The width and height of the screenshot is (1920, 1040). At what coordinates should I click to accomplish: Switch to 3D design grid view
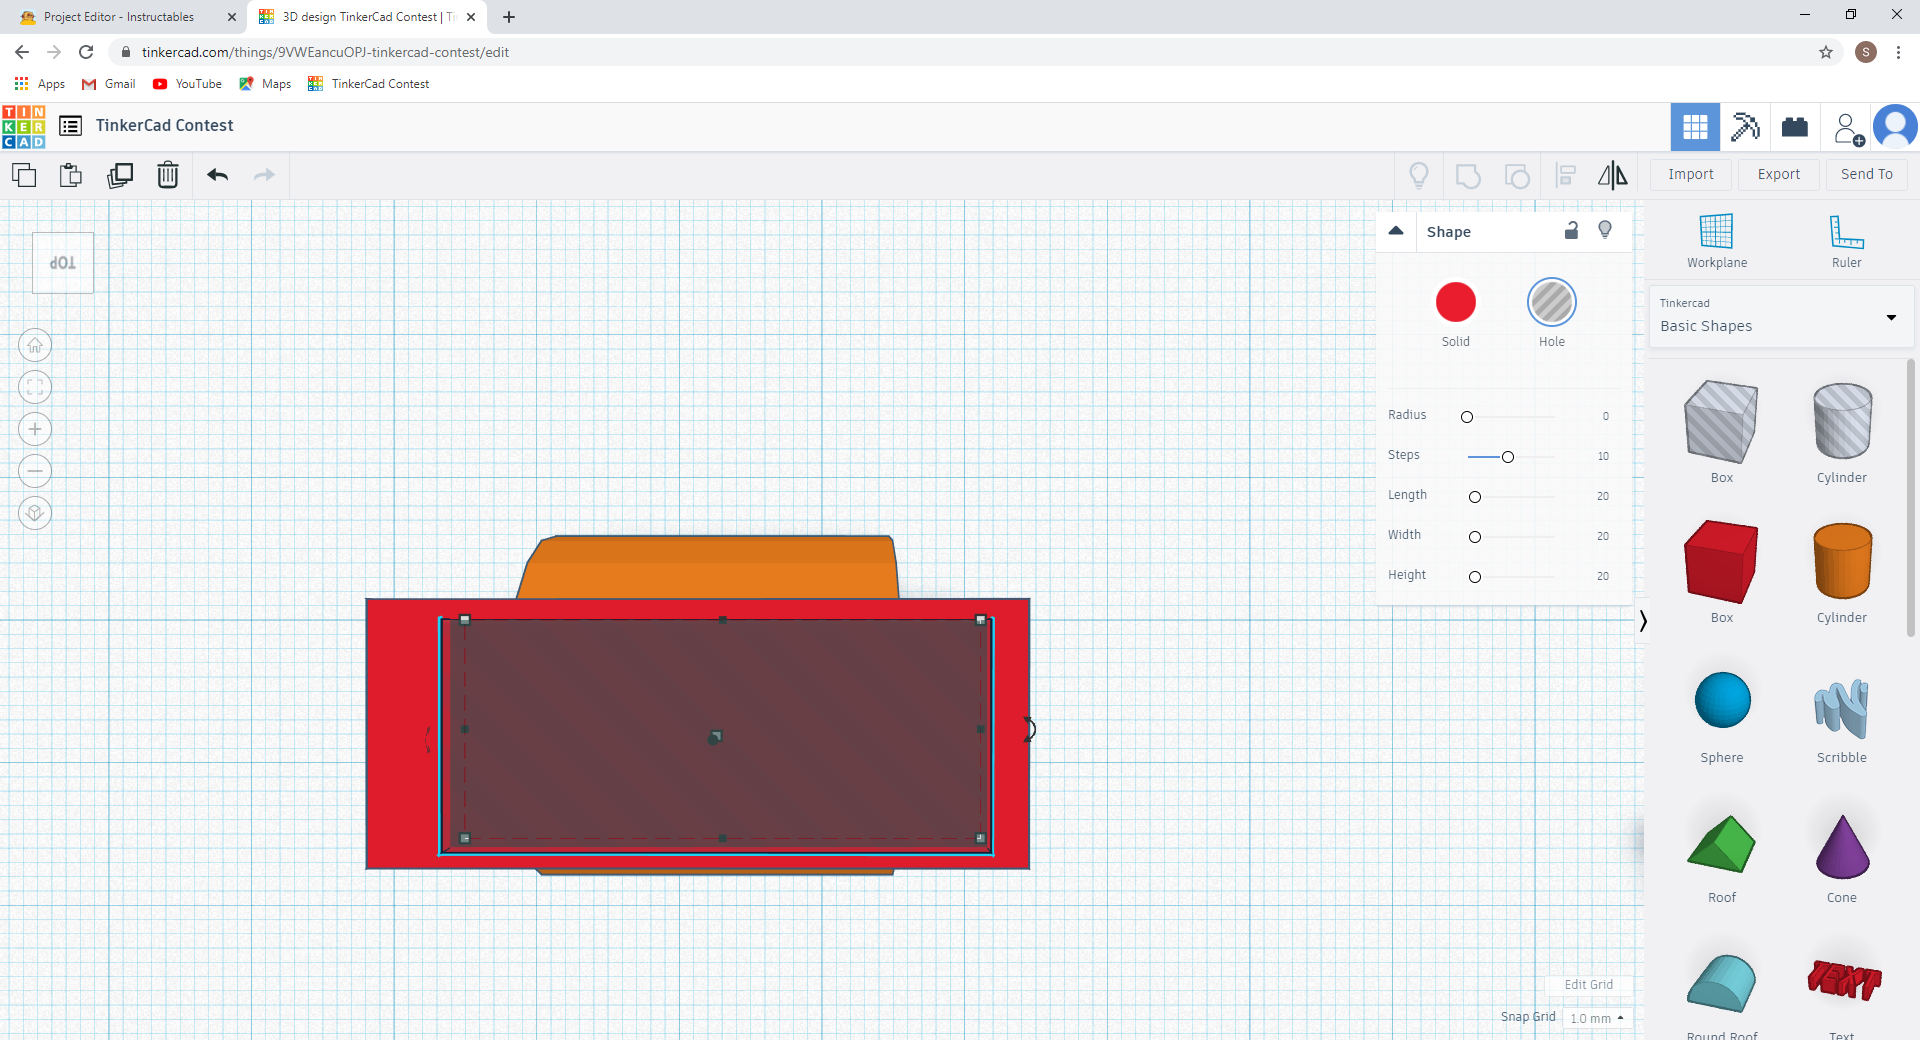pos(1695,127)
